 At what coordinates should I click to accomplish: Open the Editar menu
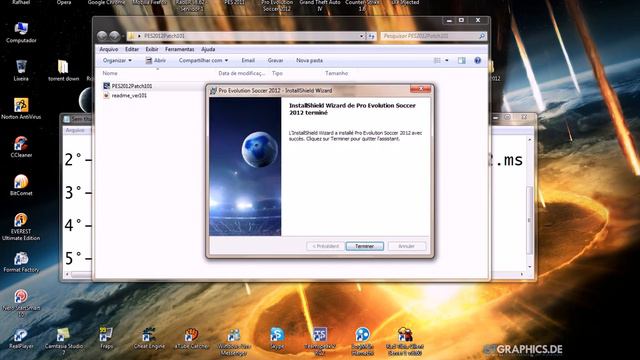tap(132, 49)
